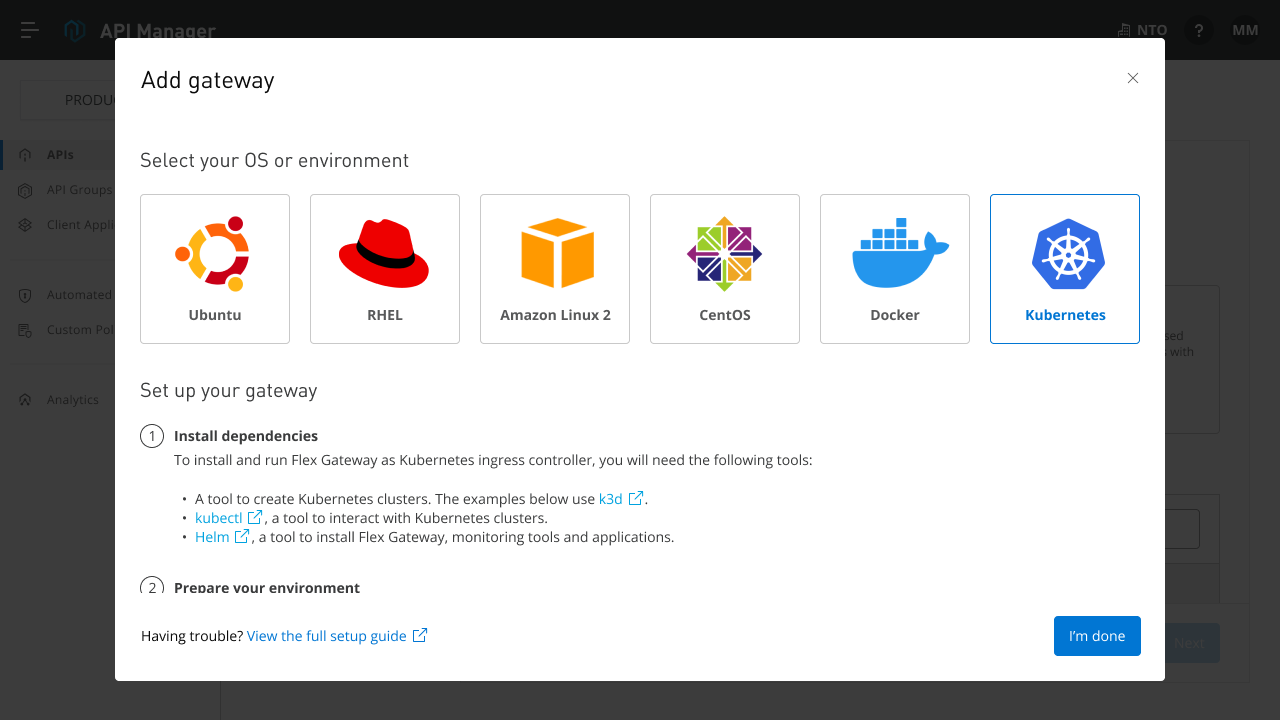This screenshot has width=1280, height=720.
Task: Click the external icon after setup guide
Action: click(x=420, y=635)
